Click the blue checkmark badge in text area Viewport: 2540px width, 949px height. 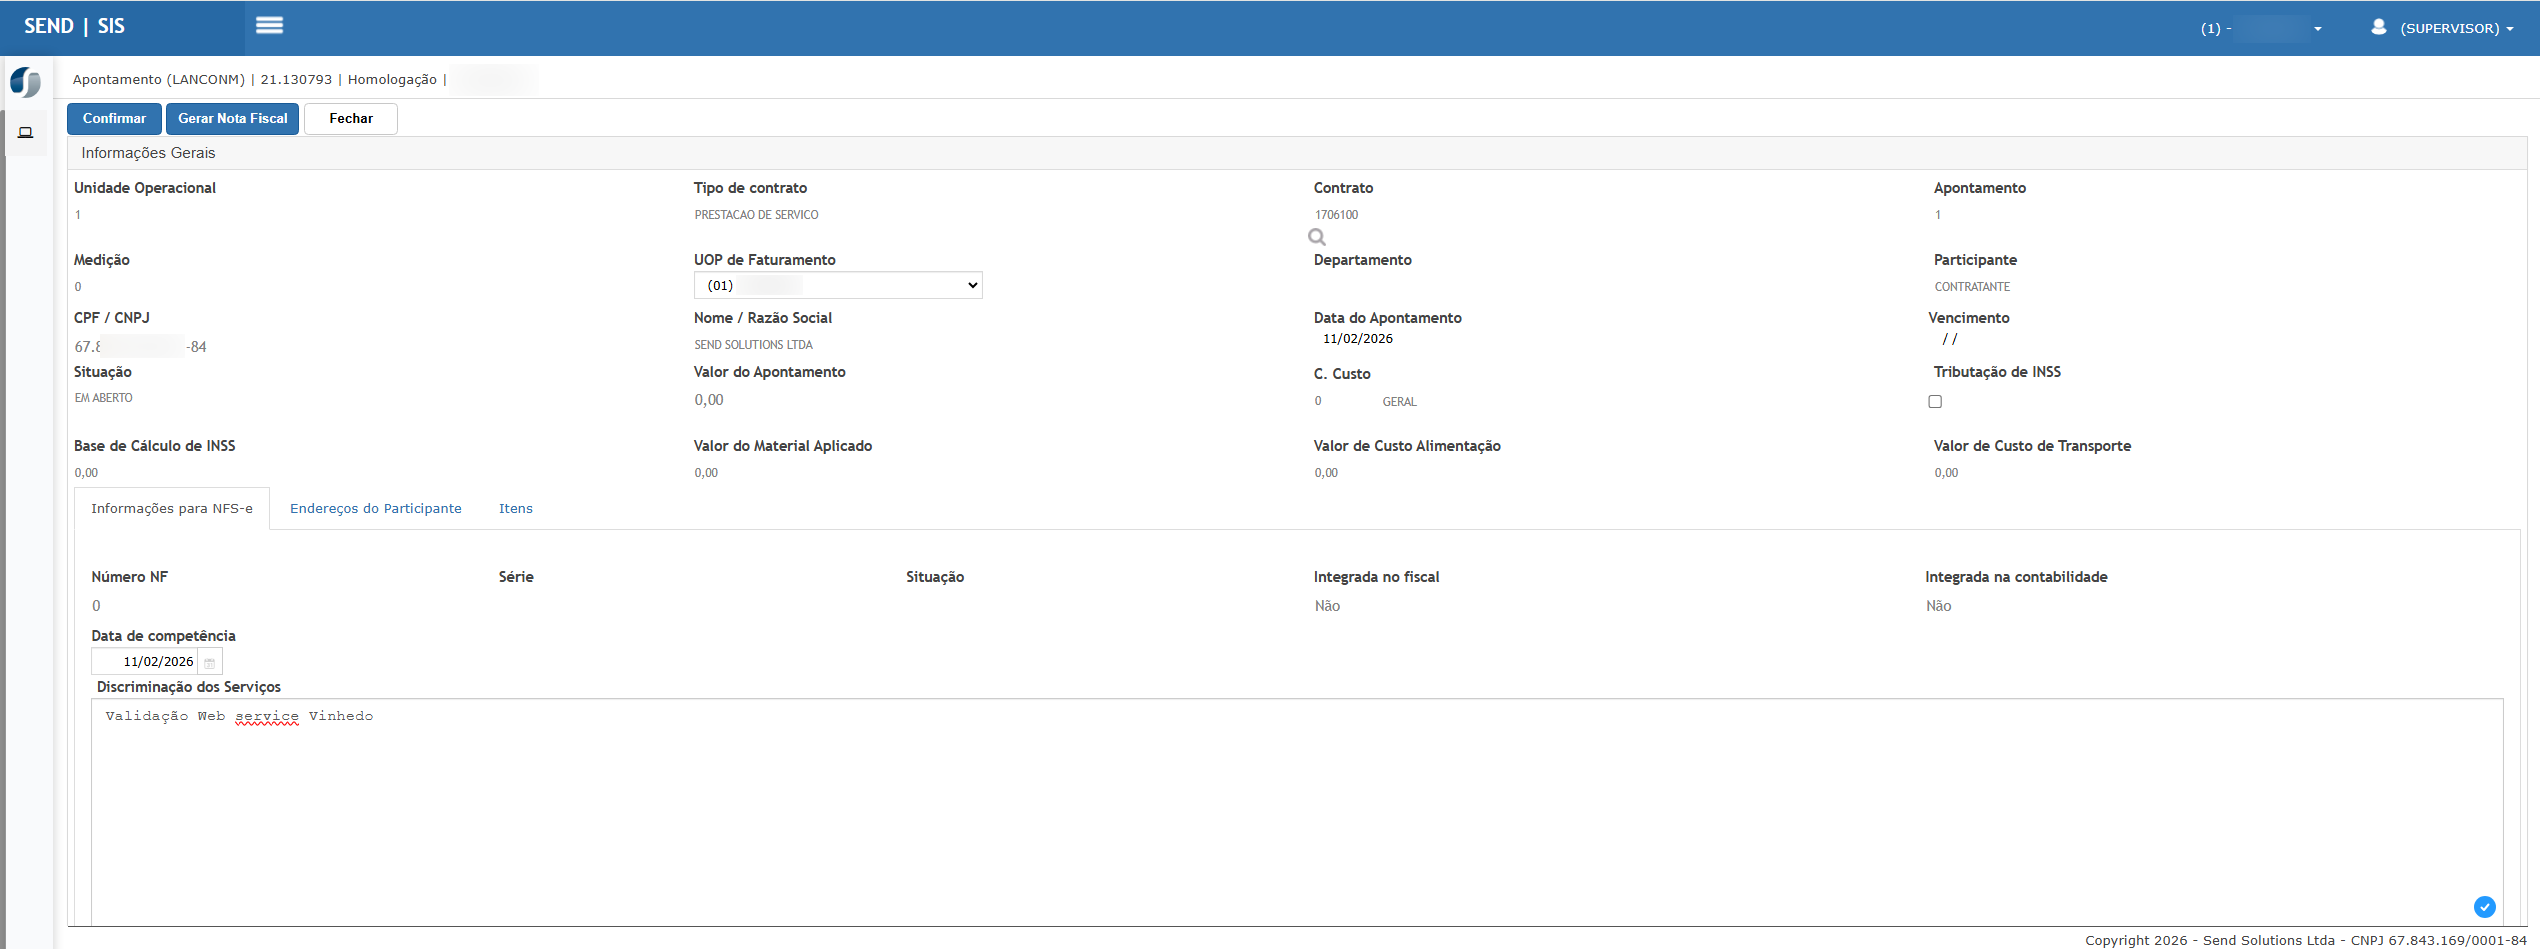click(2484, 906)
